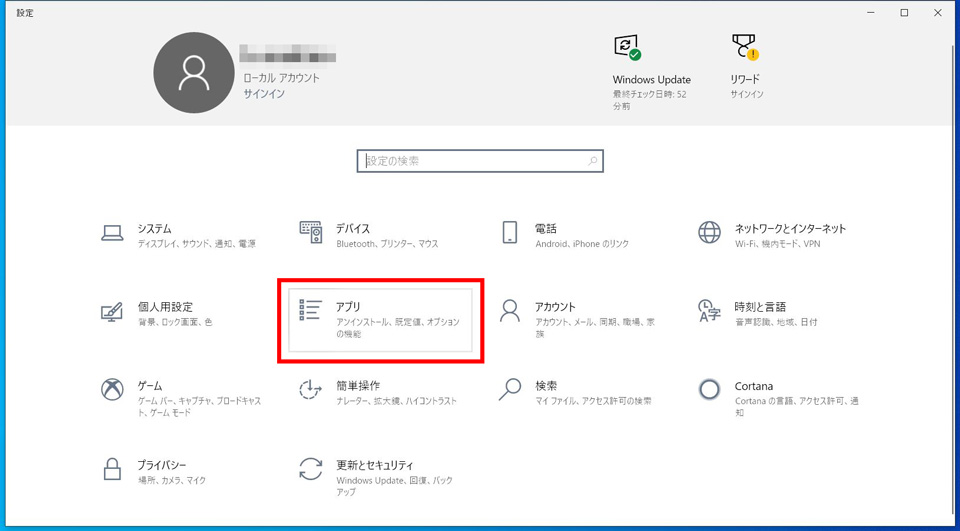This screenshot has width=960, height=531.
Task: Open アプリ settings title
Action: pyautogui.click(x=348, y=307)
